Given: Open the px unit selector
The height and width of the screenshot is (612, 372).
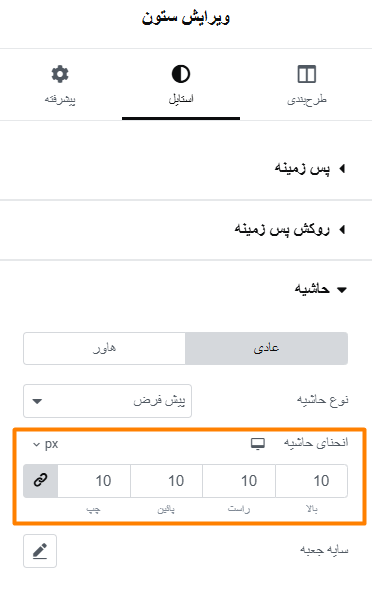Looking at the screenshot, I should click(46, 444).
